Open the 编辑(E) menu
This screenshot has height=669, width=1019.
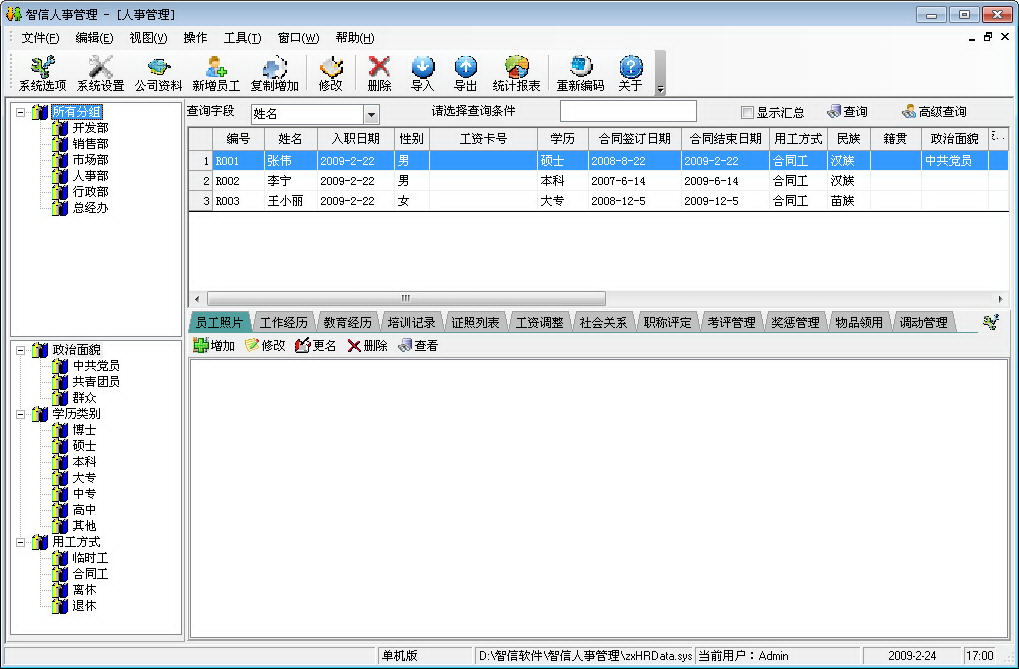(x=94, y=38)
